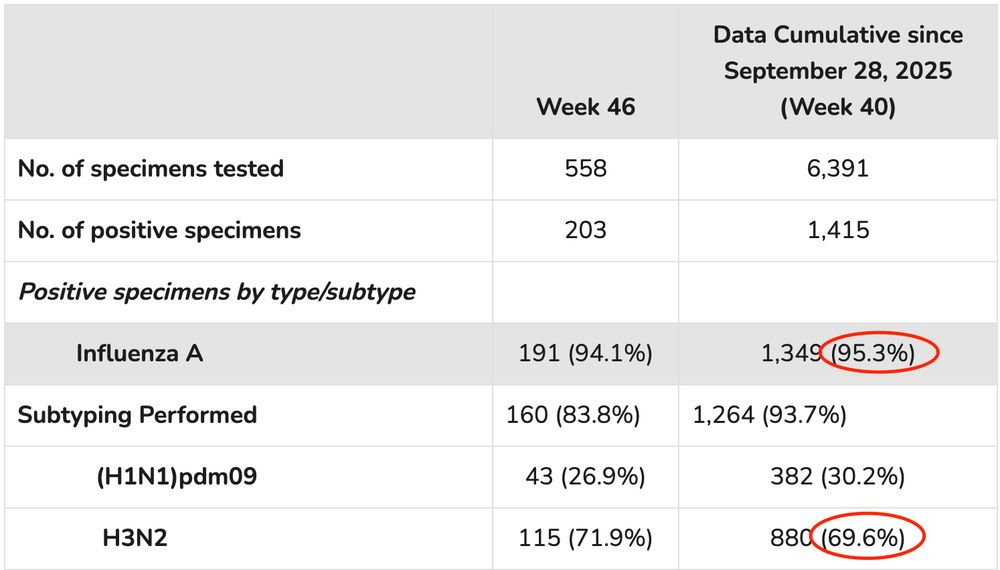Click the Week 46 column header
This screenshot has height=570, width=1000.
tap(585, 106)
